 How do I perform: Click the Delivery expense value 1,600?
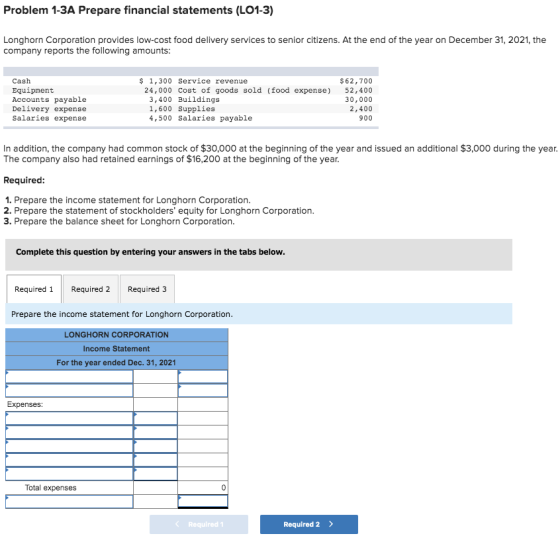(x=160, y=109)
